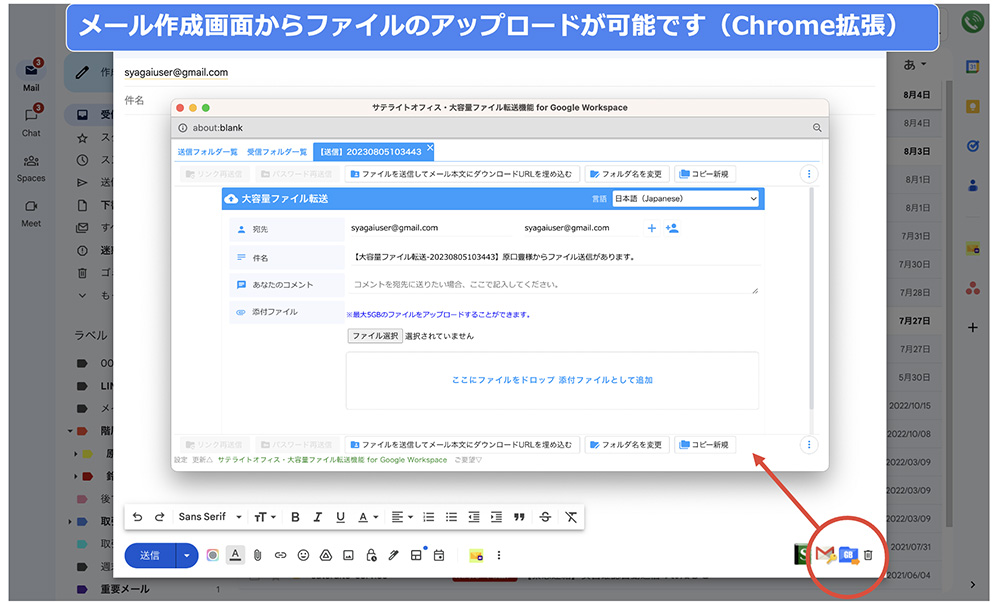Click bottom コピー新規 button
Screen dimensions: 1000x602
click(705, 444)
